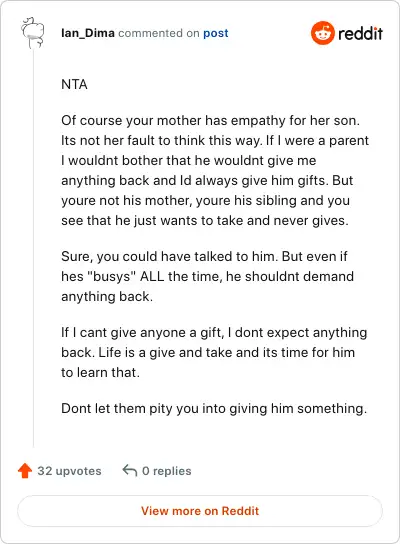Click the line "to learn that."

100,372
